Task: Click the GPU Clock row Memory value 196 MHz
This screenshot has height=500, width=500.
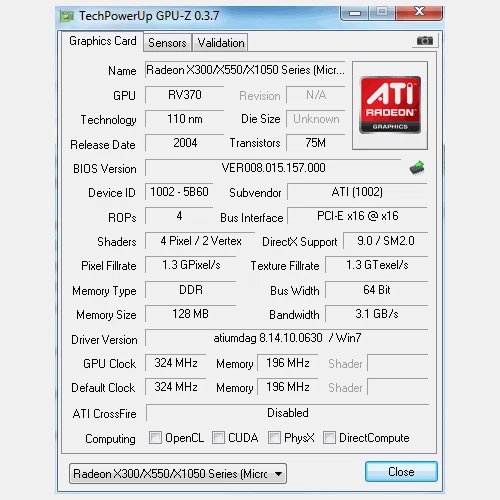Action: 288,363
